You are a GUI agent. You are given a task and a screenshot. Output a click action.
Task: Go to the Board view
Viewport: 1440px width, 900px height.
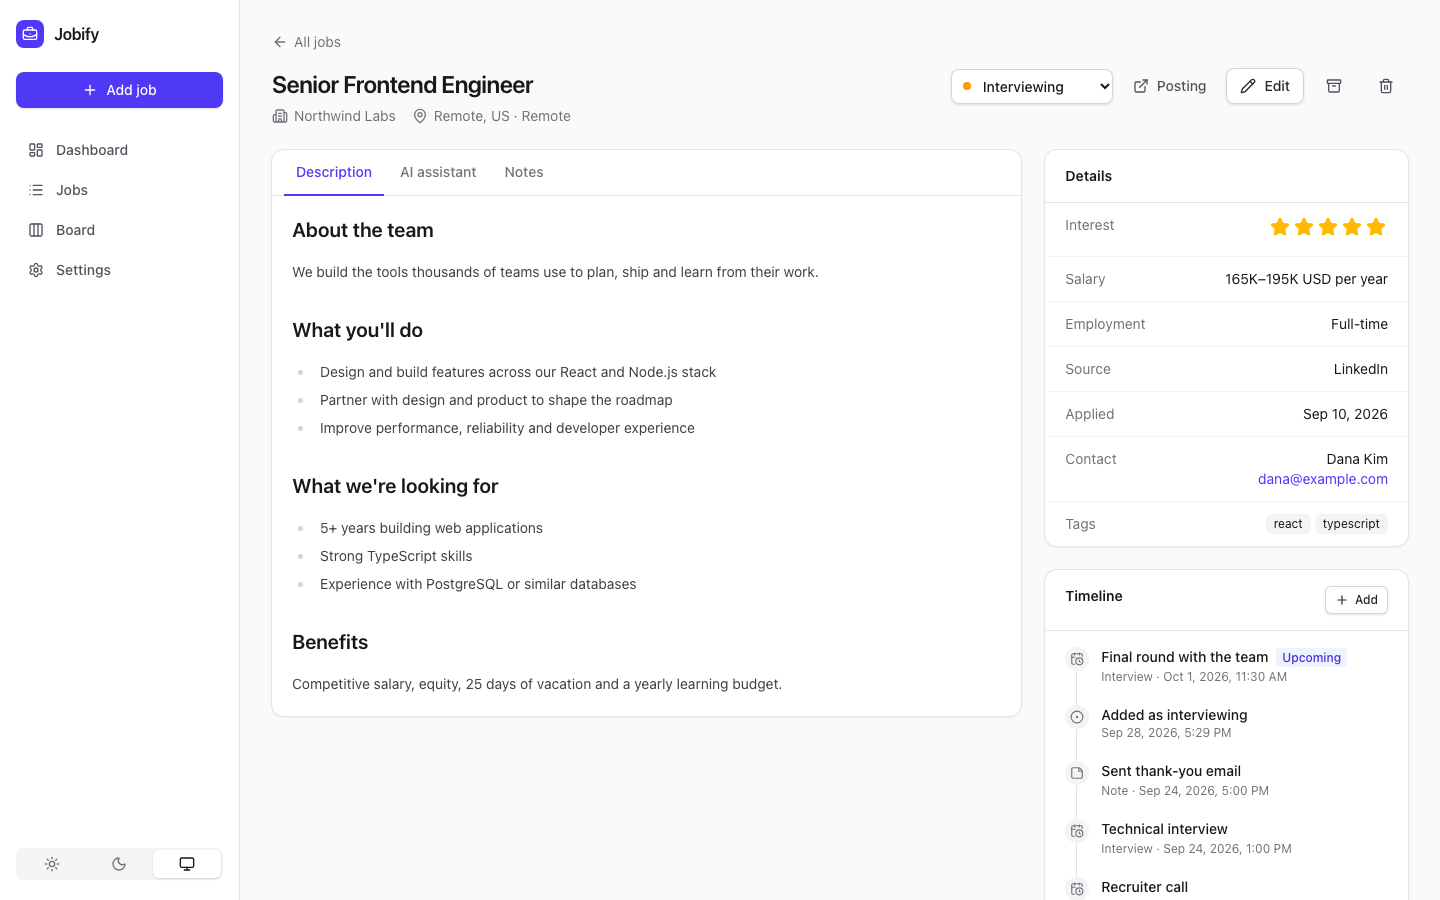pos(119,230)
